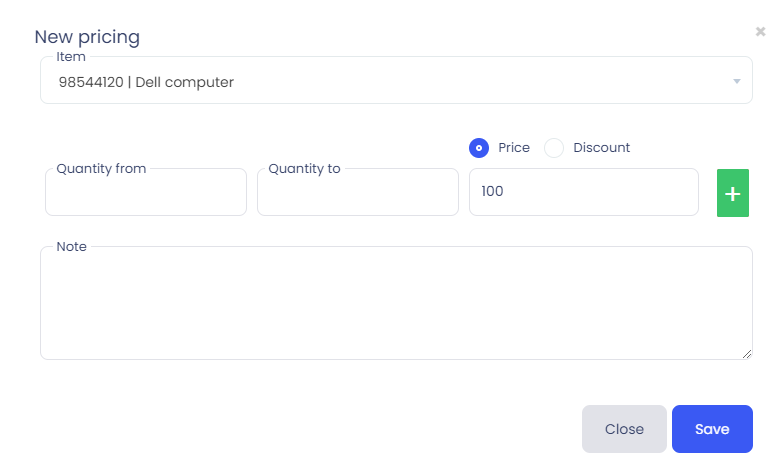Click the Item field label
Image resolution: width=783 pixels, height=468 pixels.
click(x=71, y=57)
